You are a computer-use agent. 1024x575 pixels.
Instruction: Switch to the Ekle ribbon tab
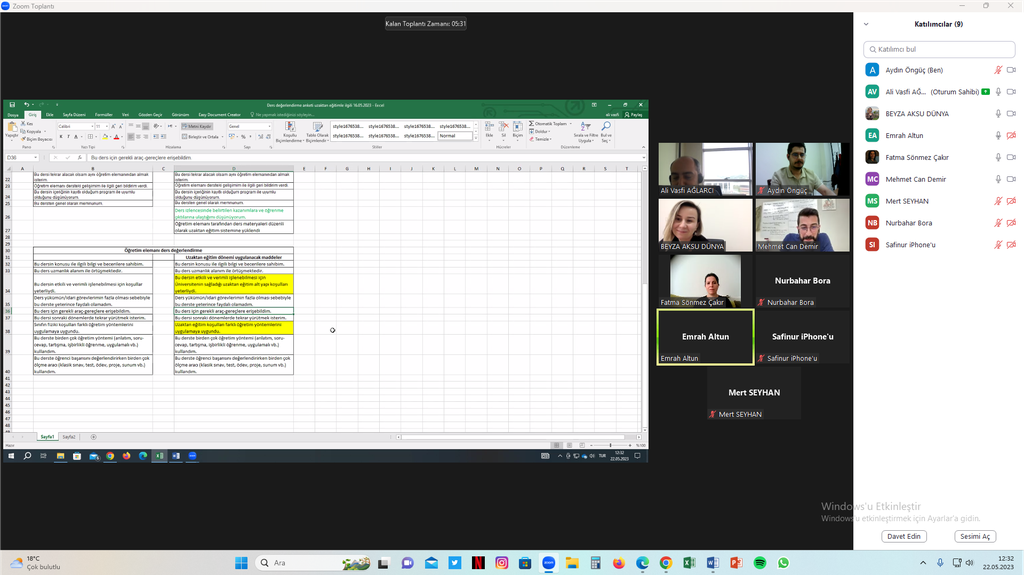[47, 115]
